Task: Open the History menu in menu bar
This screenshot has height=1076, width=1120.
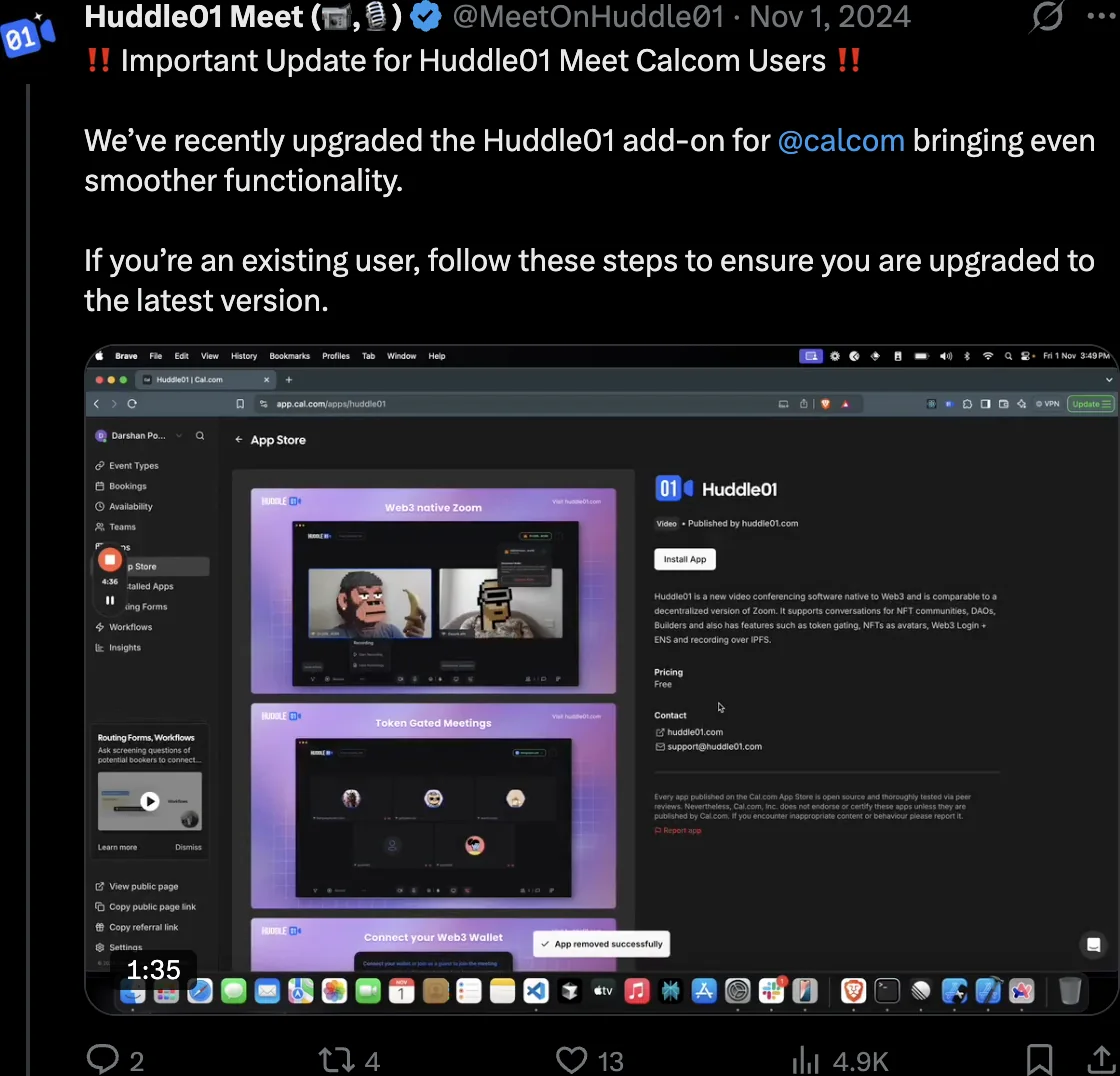Action: [244, 356]
